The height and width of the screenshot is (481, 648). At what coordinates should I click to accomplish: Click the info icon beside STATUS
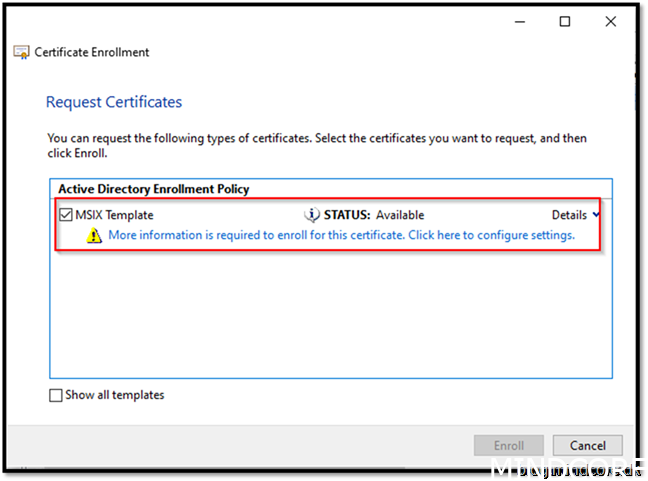311,214
